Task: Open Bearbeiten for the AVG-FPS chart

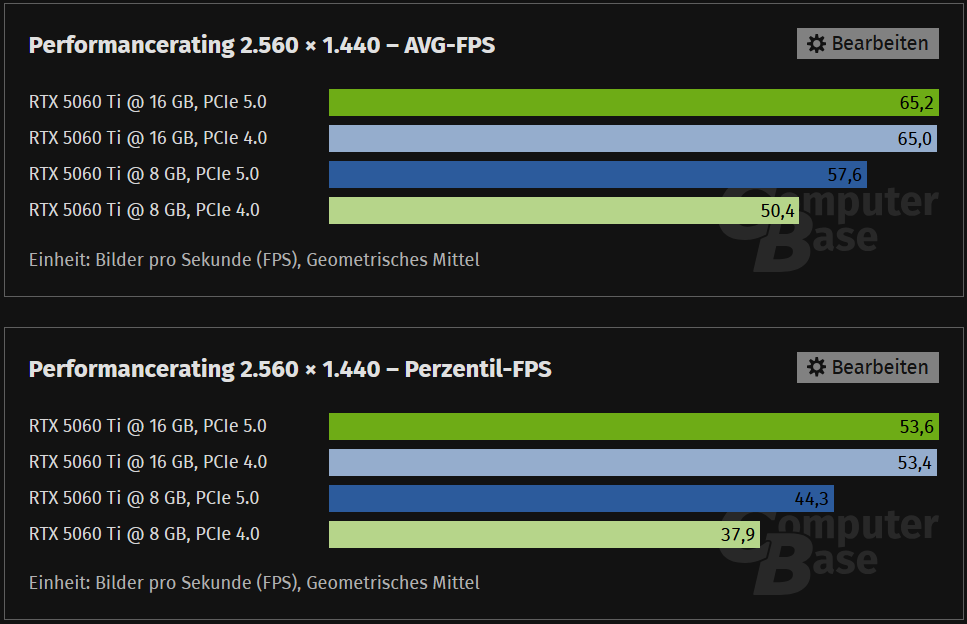Action: [868, 44]
